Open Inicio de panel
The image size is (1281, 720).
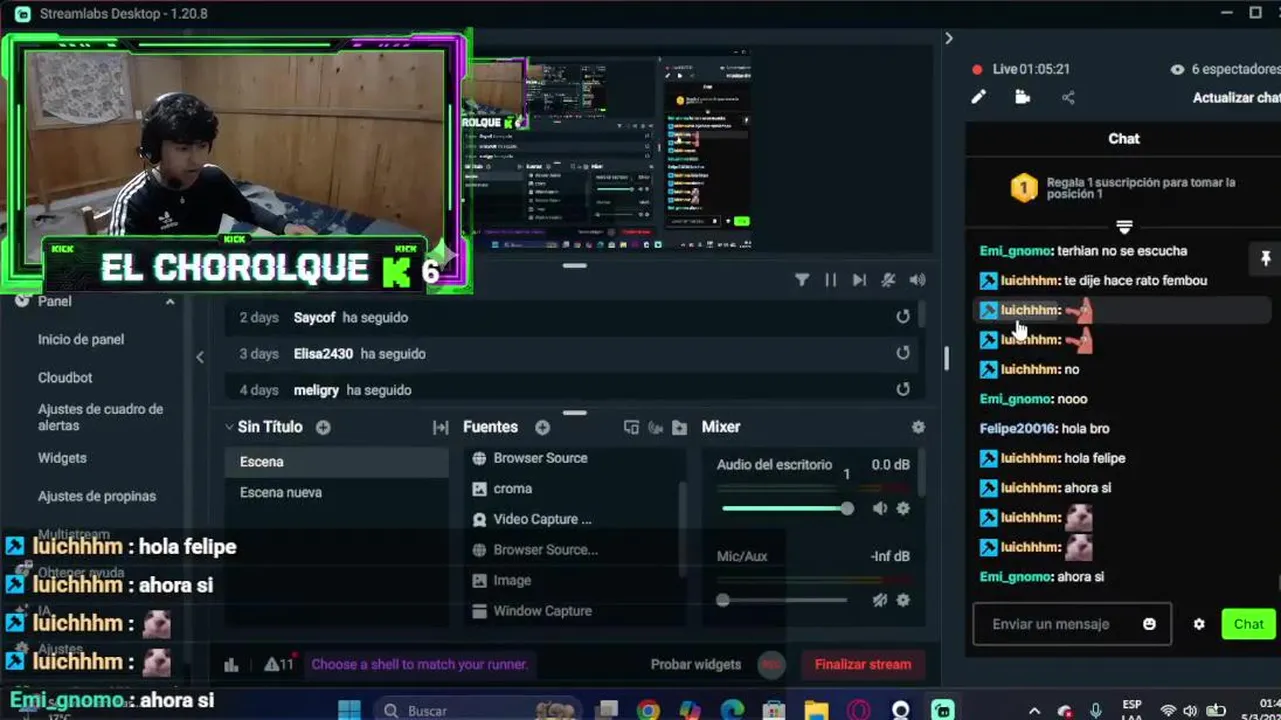81,339
